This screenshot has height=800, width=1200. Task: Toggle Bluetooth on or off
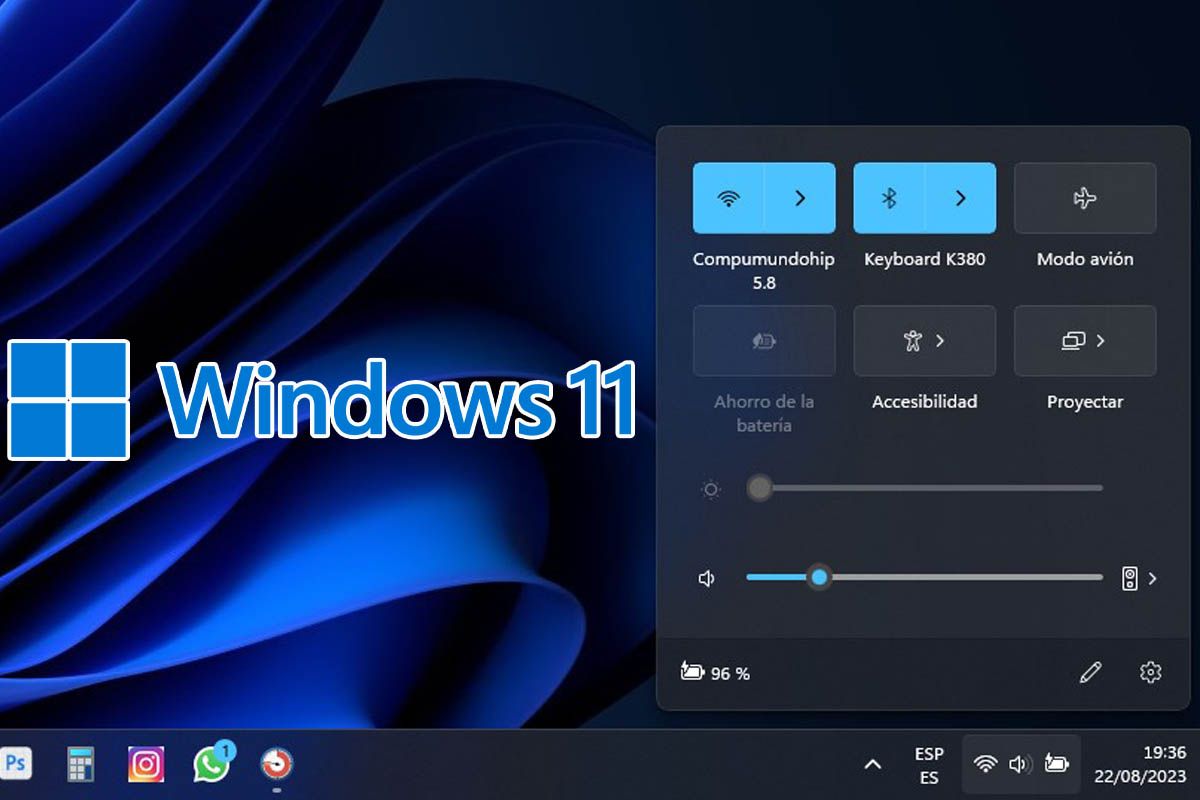pos(889,198)
